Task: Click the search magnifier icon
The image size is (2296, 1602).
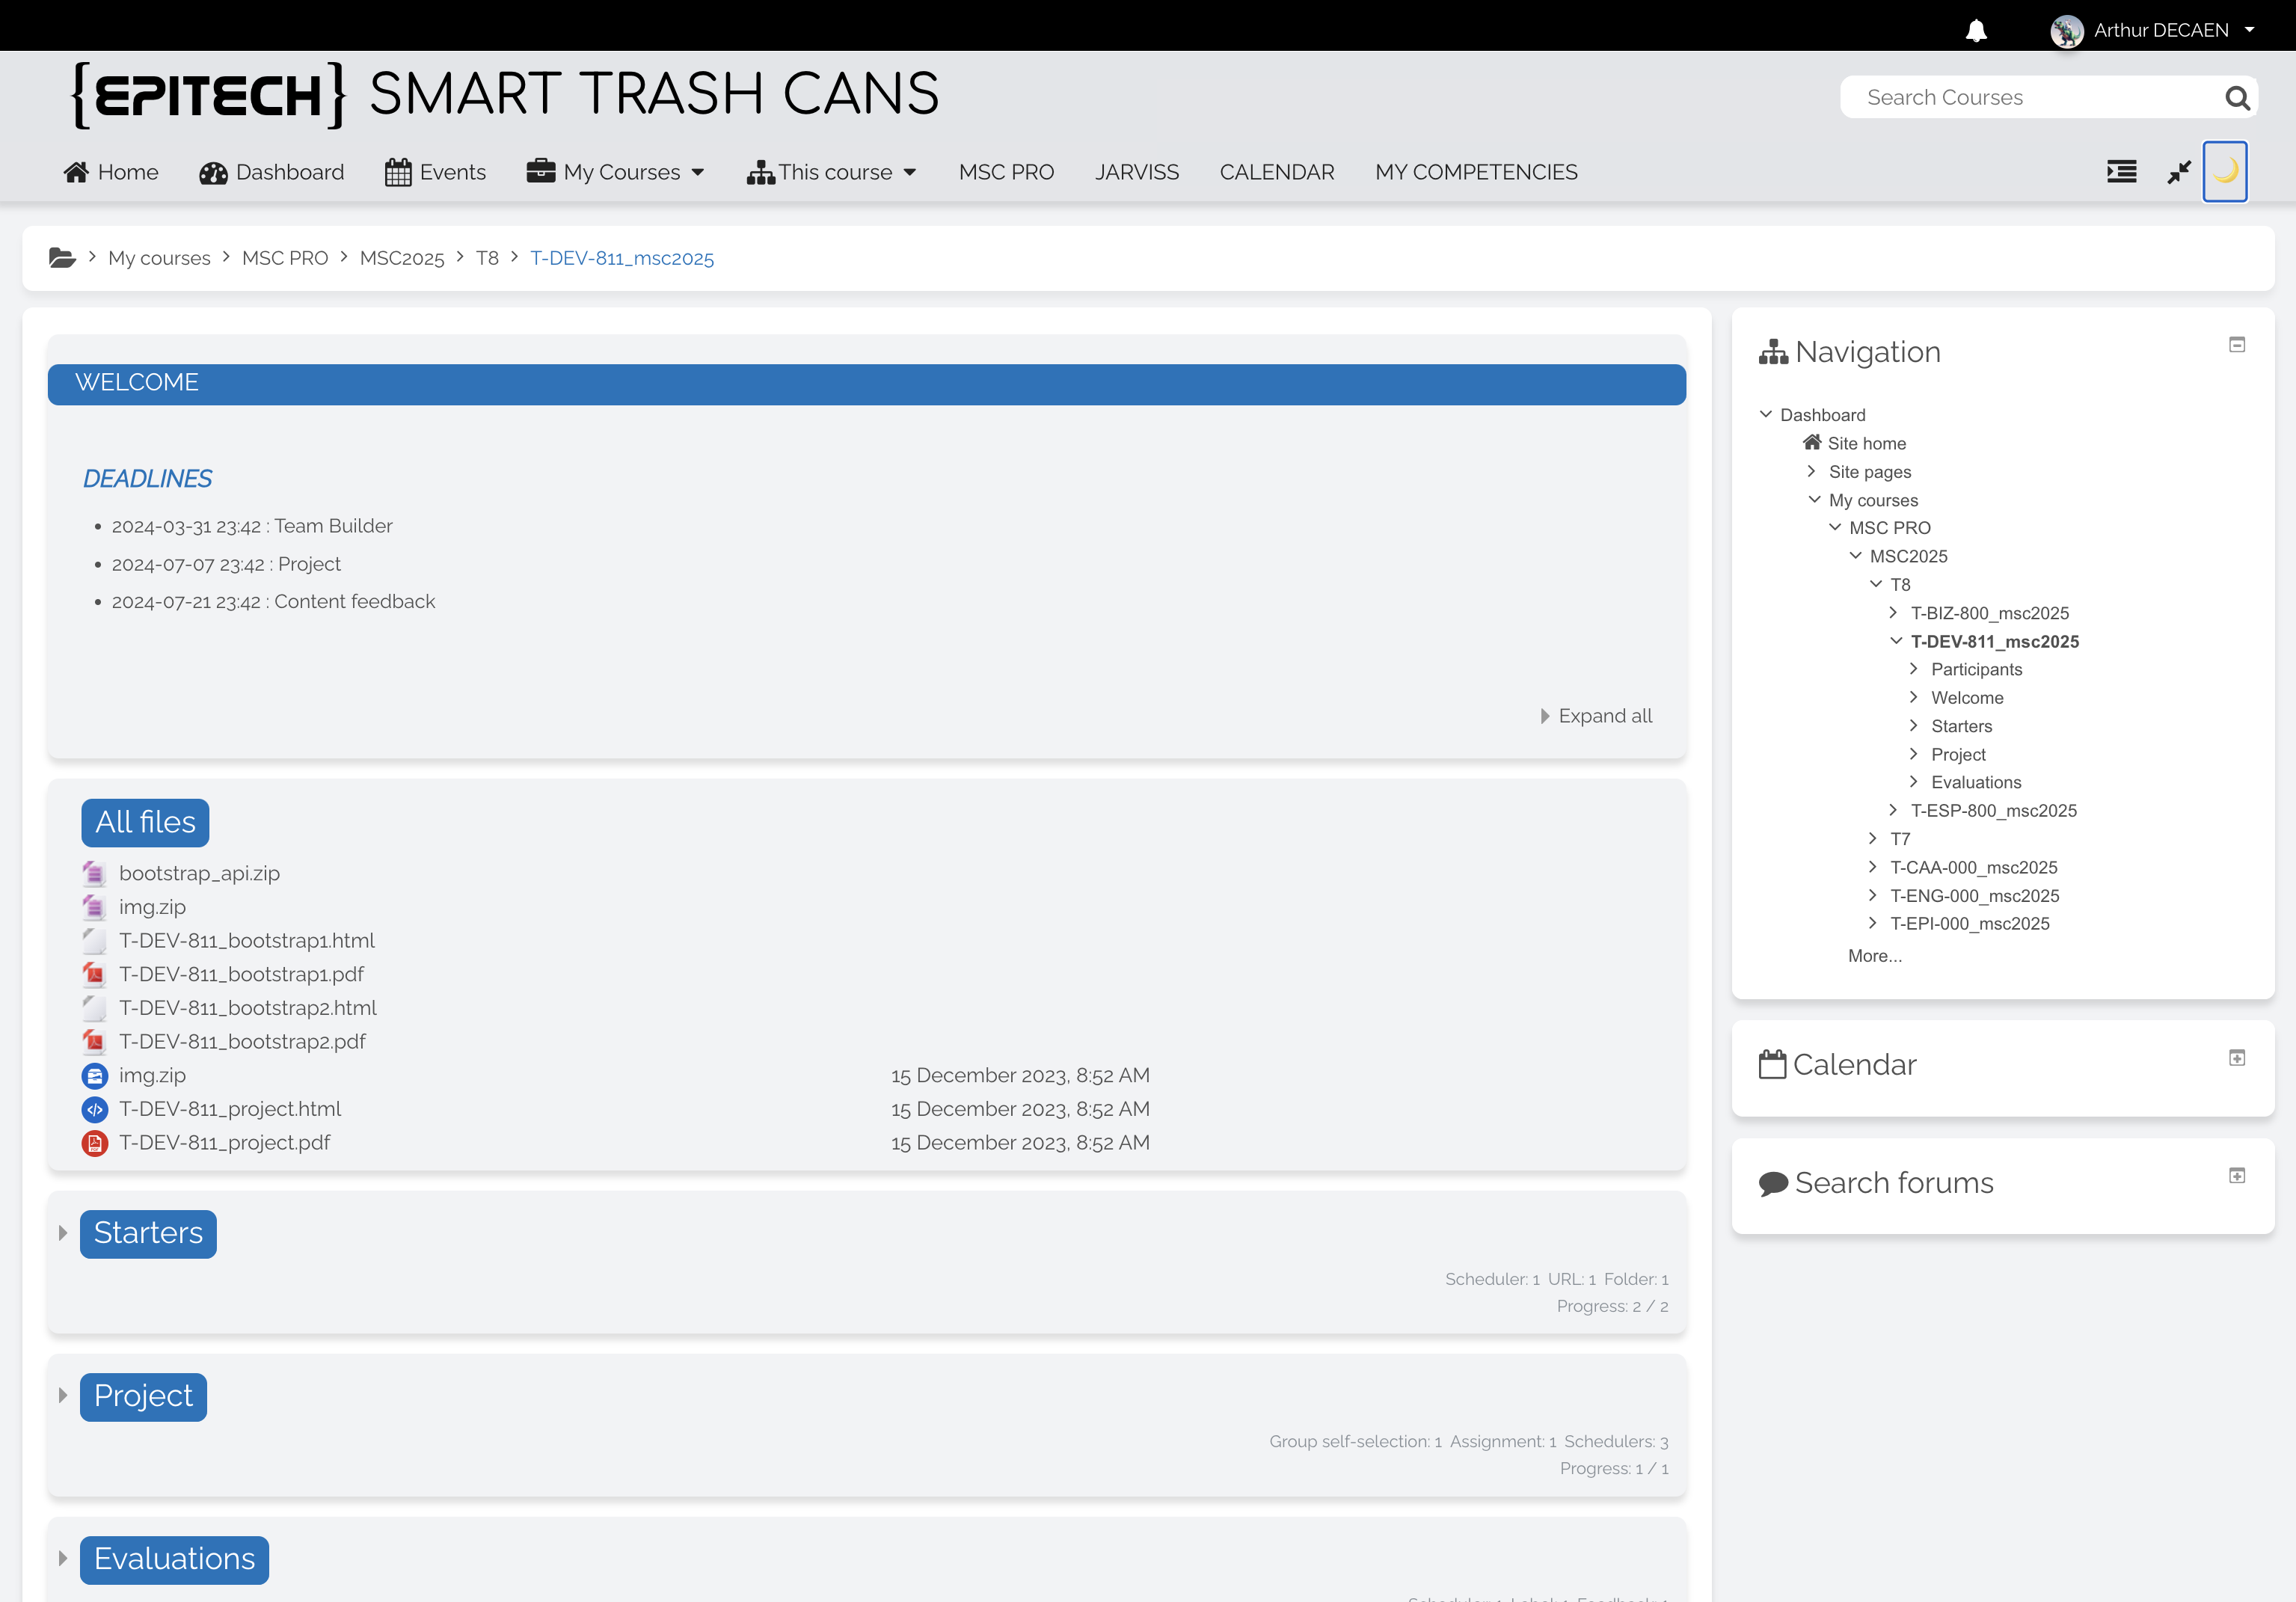Action: (2237, 98)
